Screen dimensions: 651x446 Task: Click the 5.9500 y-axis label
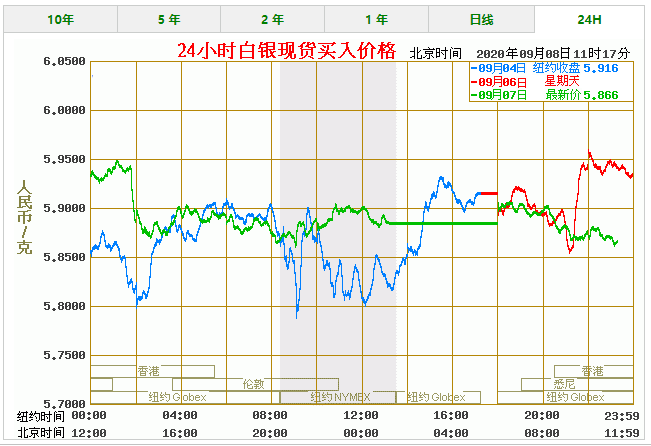64,159
